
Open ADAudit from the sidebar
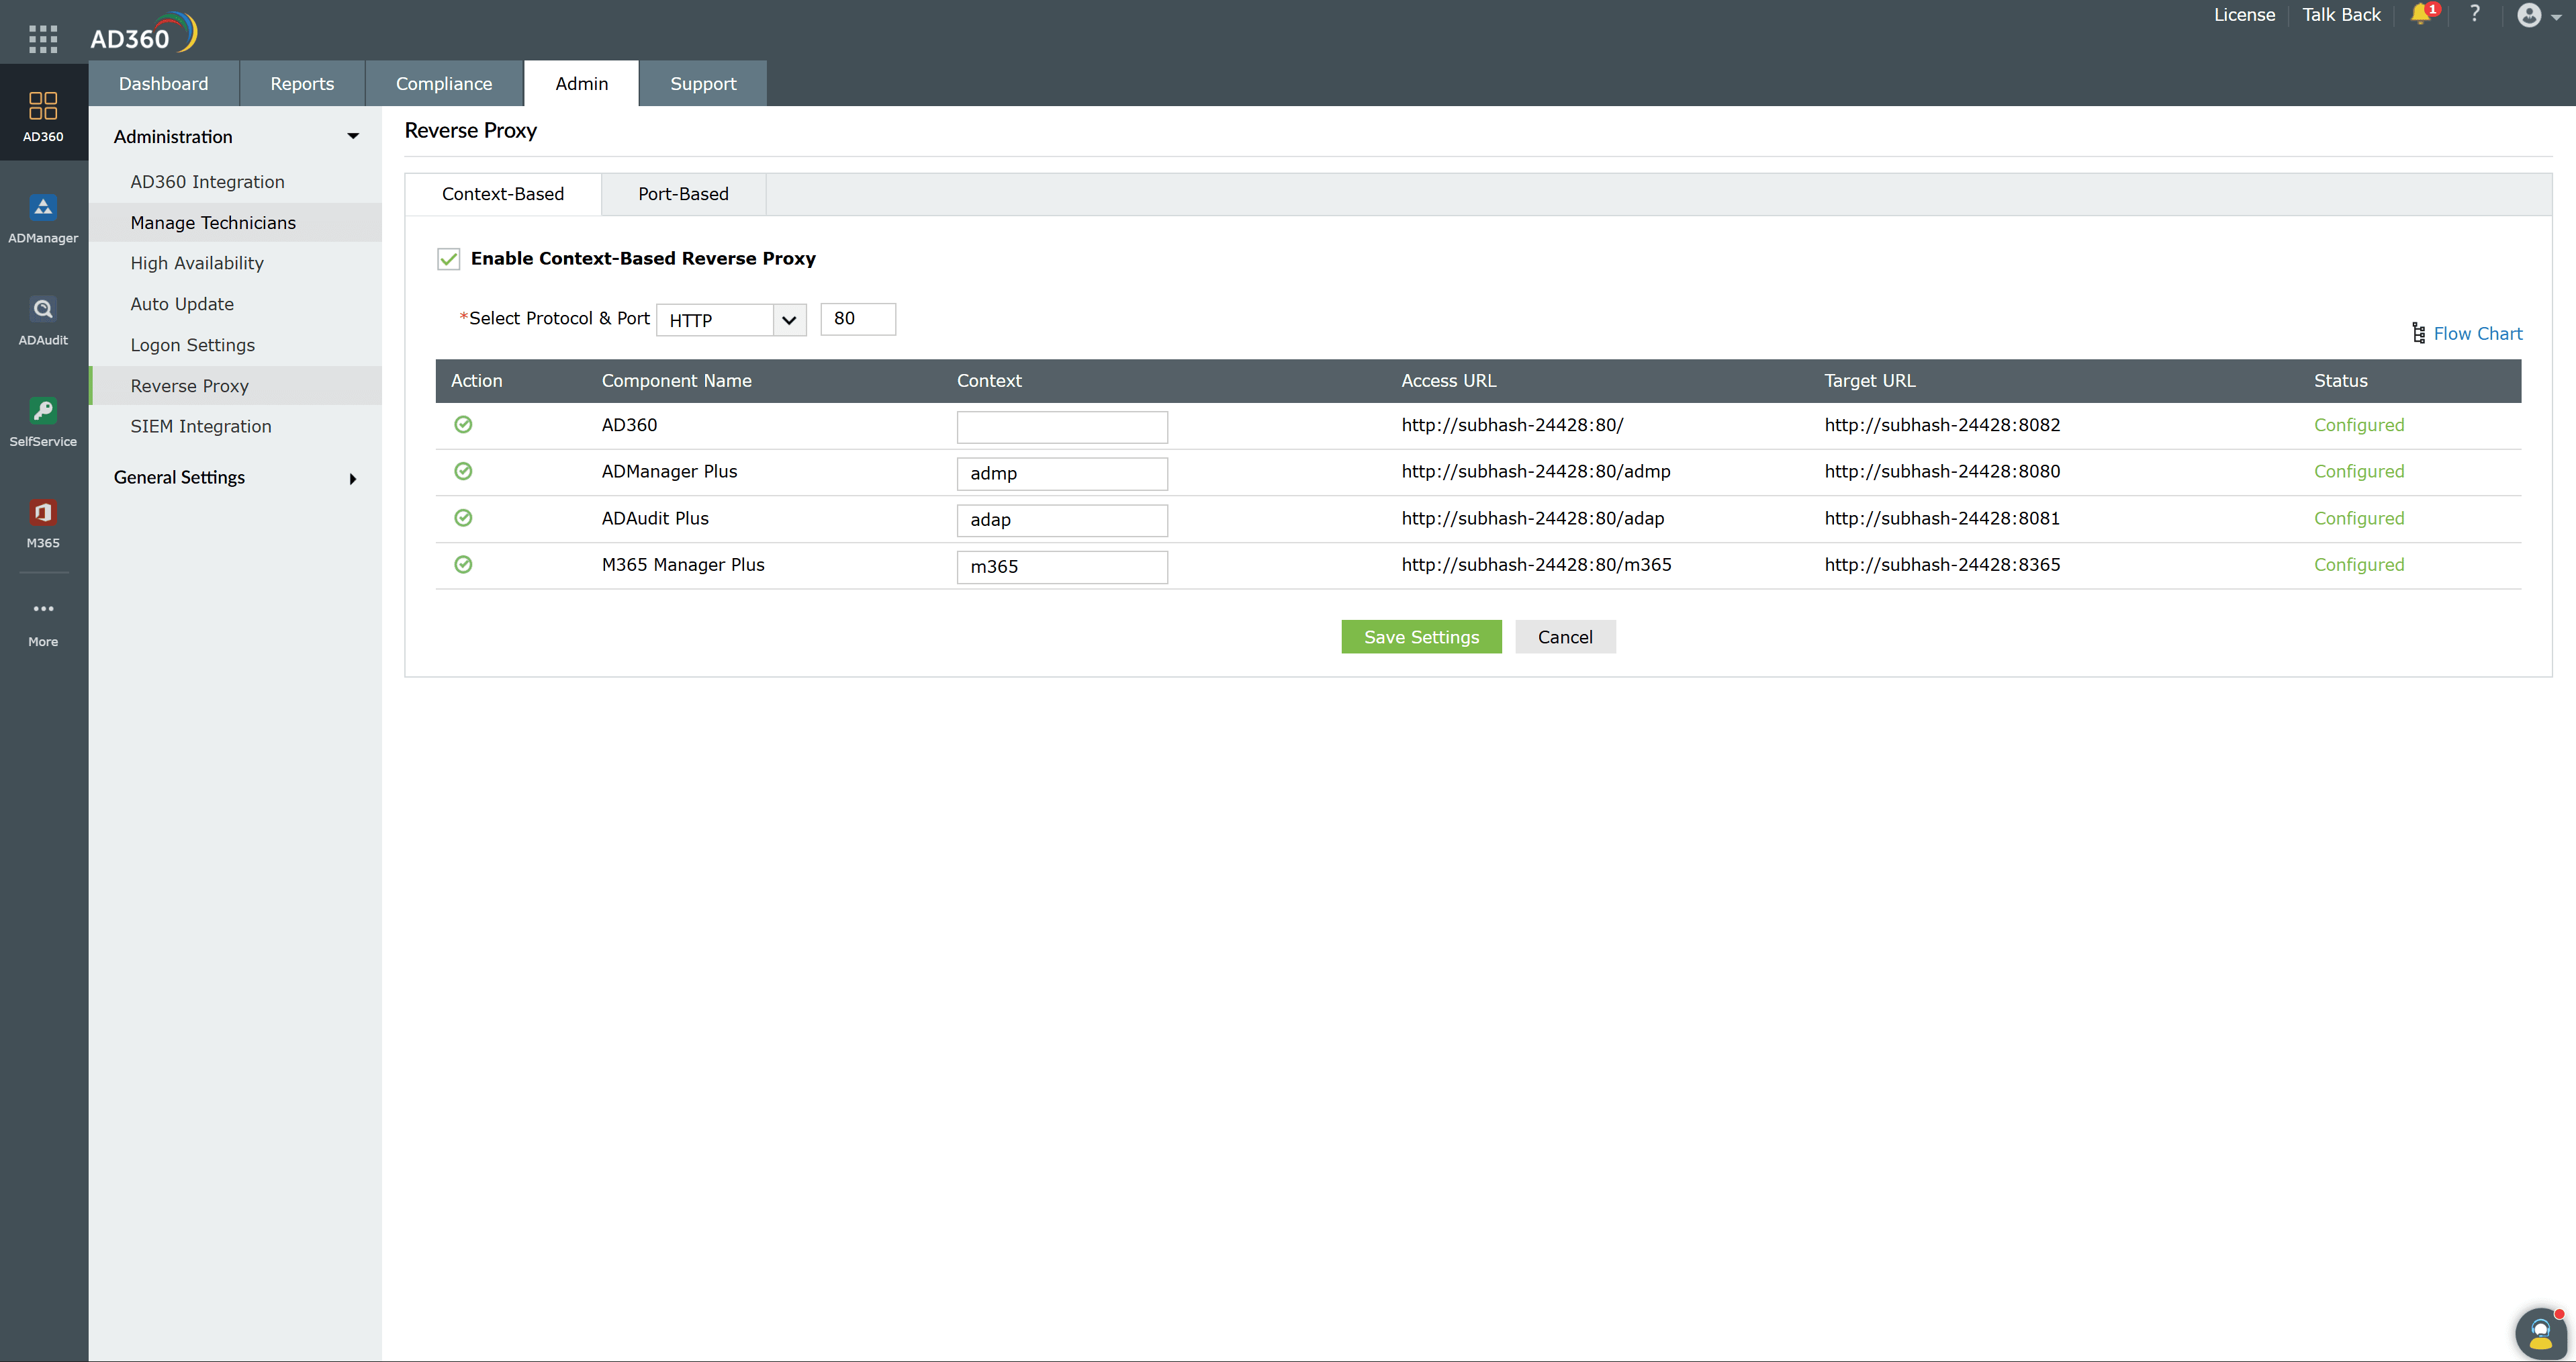tap(43, 321)
